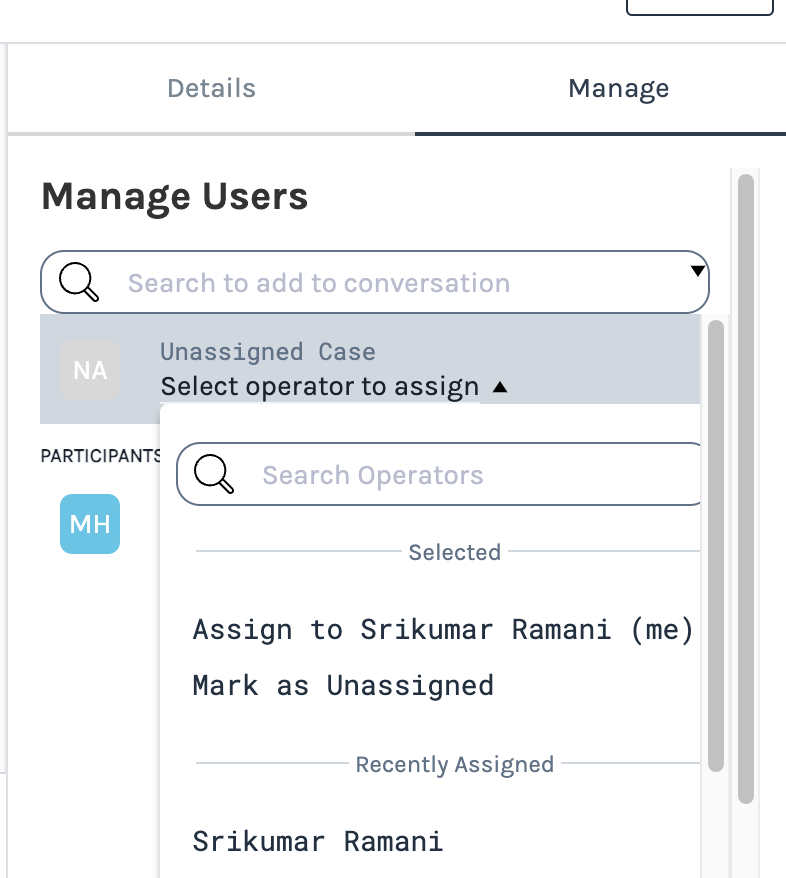Screen dimensions: 786x878
Task: Click the NA unassigned avatar
Action: [x=90, y=370]
